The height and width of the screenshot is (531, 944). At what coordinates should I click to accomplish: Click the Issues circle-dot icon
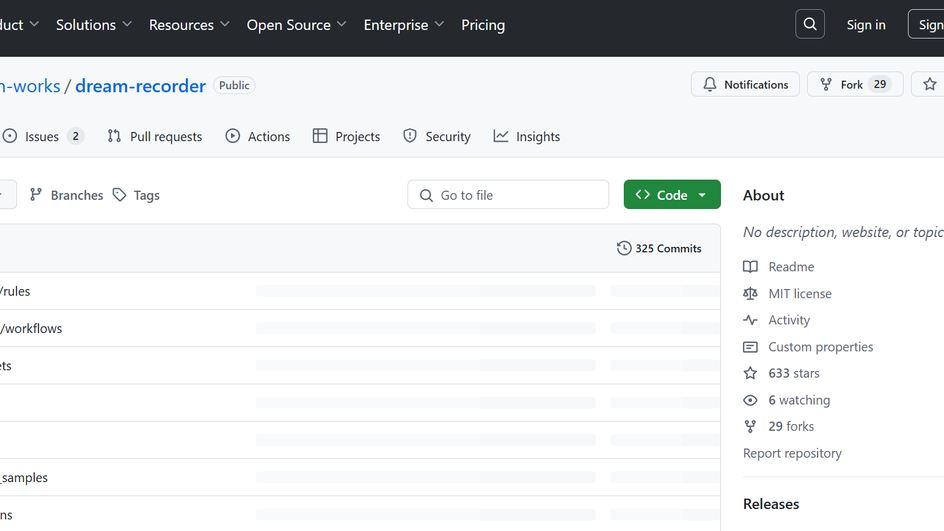pos(10,136)
